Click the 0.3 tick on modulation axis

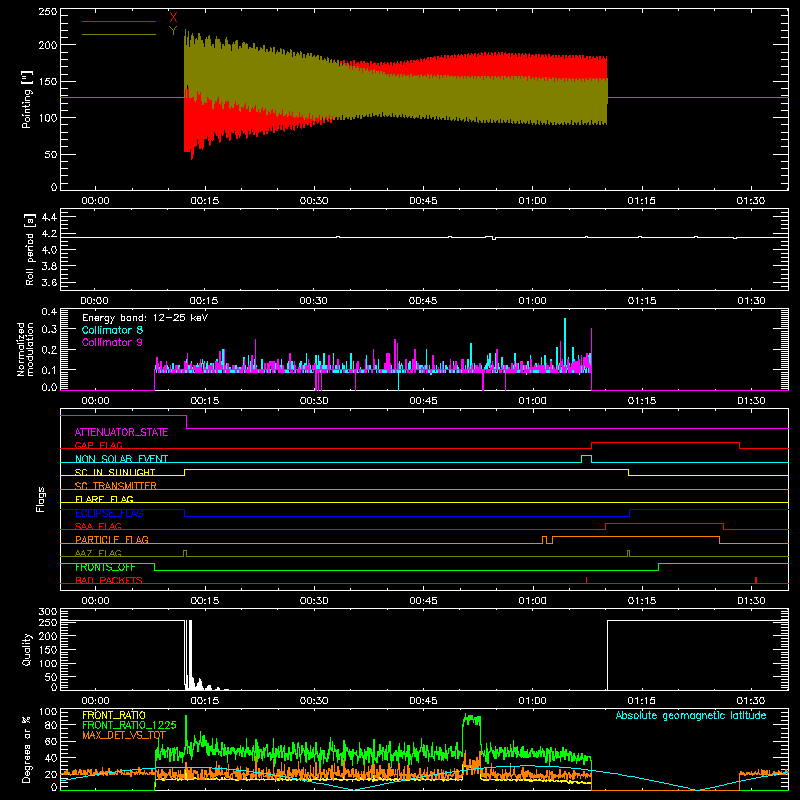(49, 329)
